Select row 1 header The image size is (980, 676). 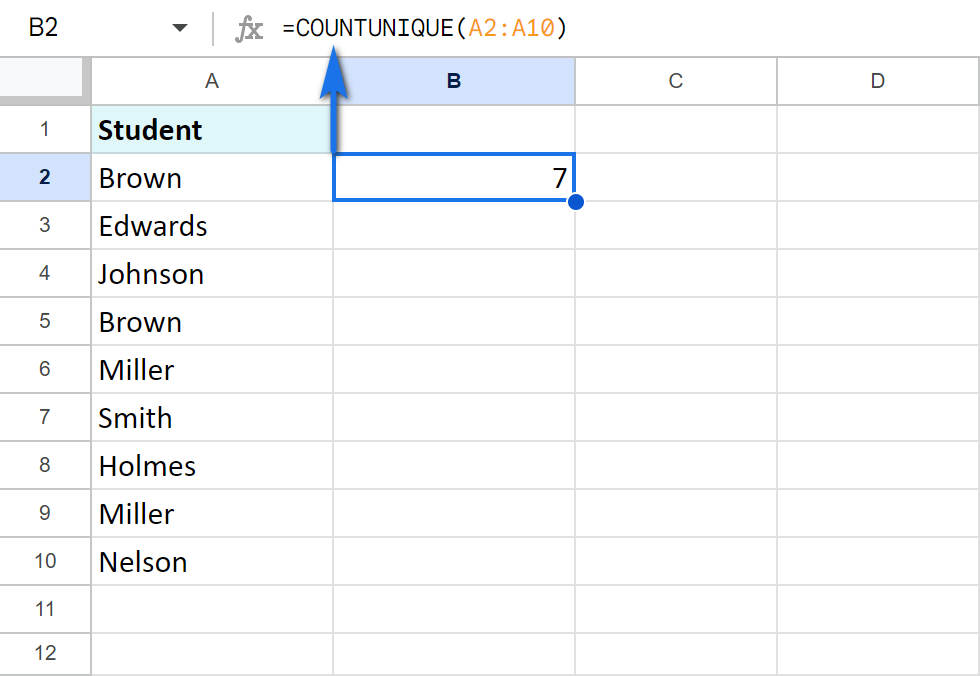45,129
